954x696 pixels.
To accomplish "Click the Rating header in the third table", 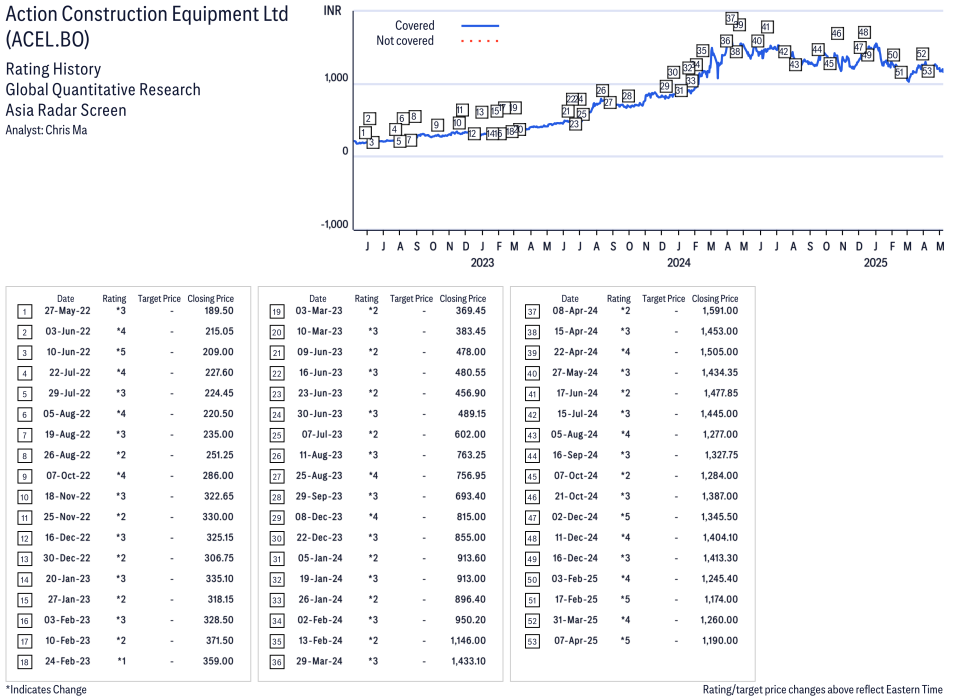I will (x=619, y=299).
